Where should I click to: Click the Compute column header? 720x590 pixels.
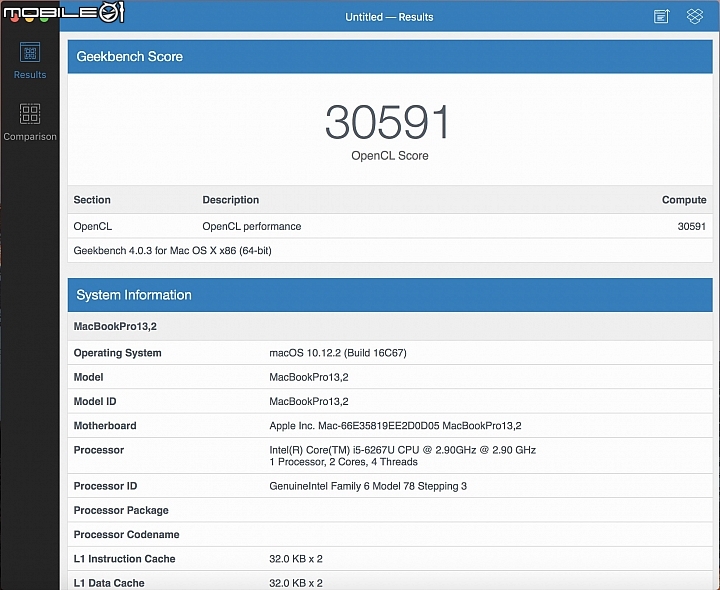coord(684,200)
